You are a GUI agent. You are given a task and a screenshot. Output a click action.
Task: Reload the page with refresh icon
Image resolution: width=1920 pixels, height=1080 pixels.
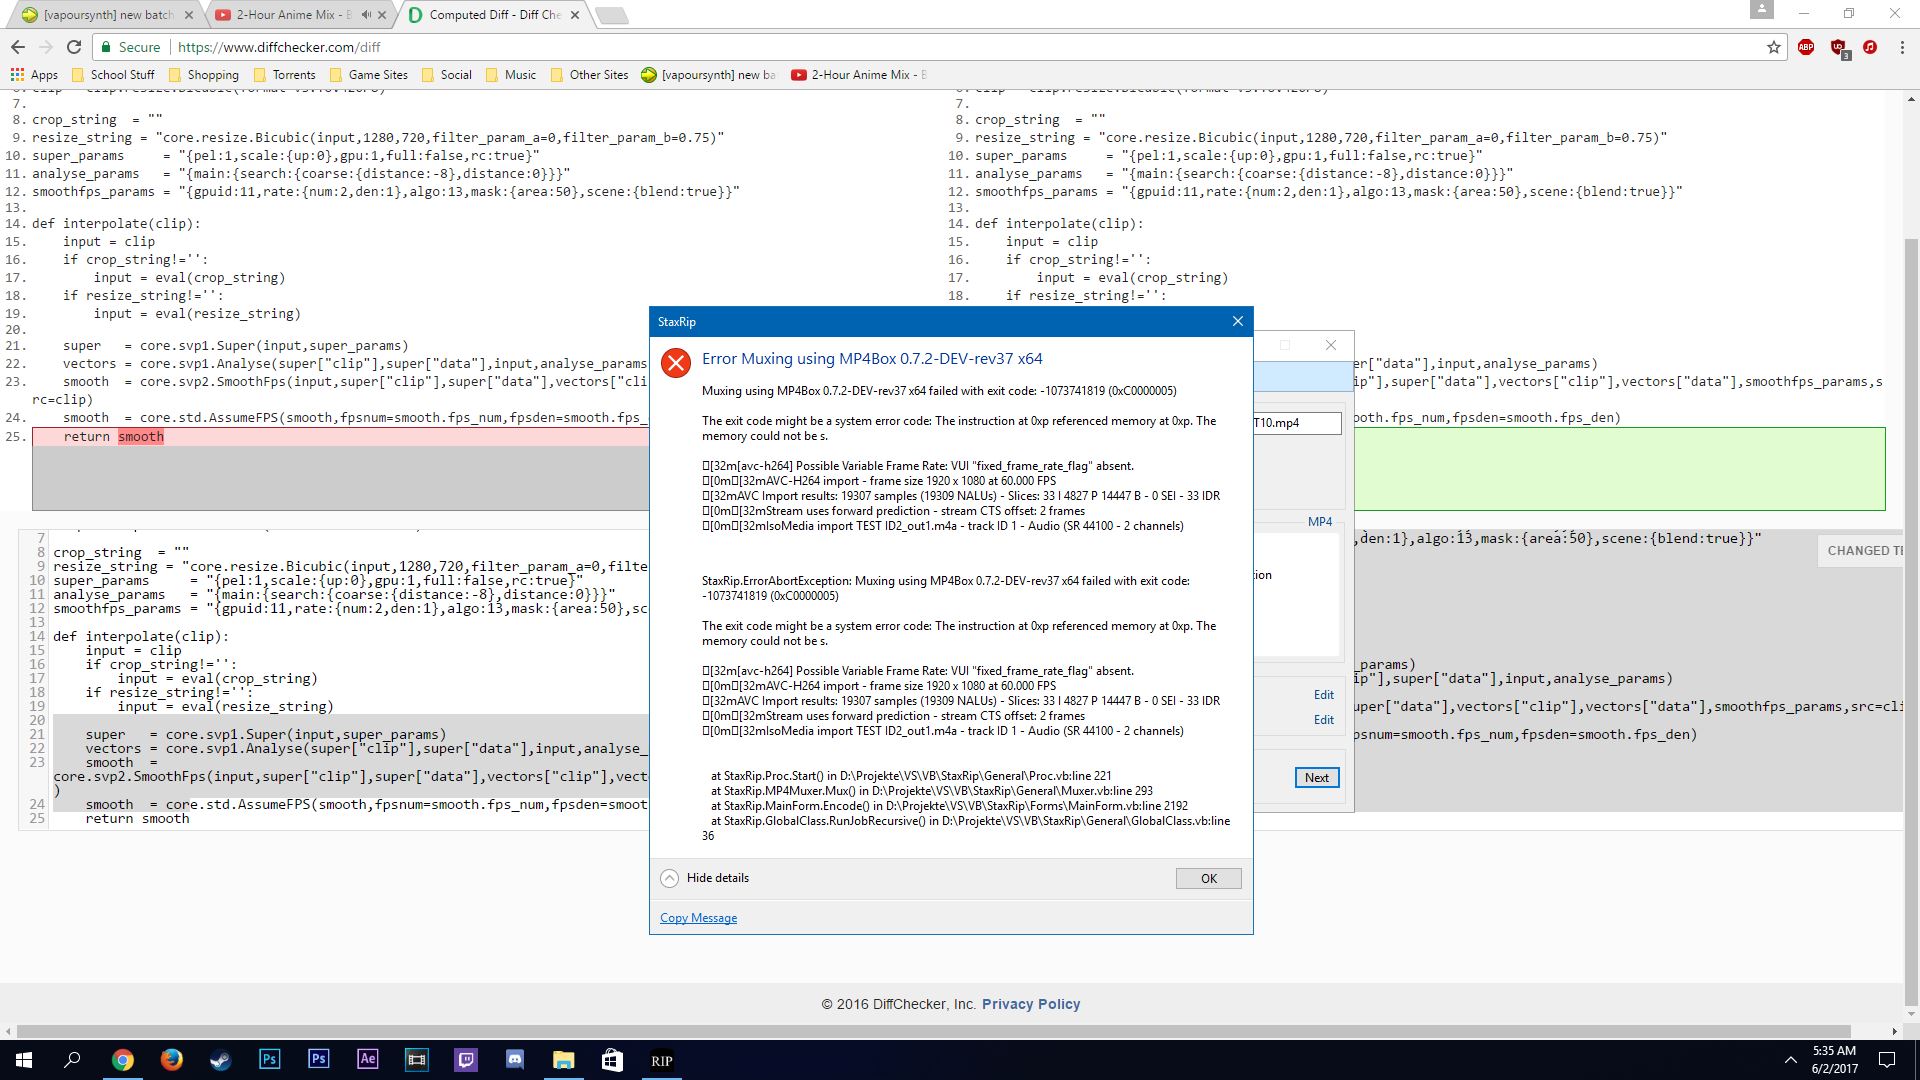point(74,47)
